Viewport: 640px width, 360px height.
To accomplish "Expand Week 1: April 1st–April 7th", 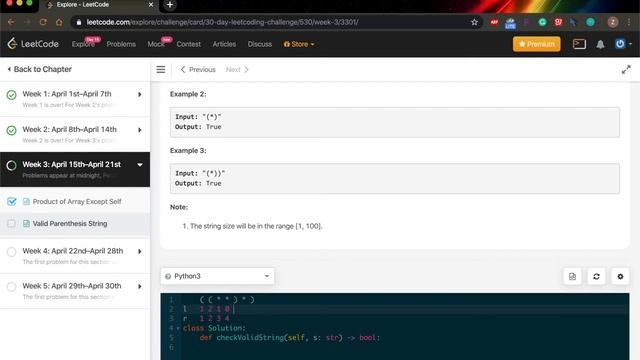I will 75,99.
